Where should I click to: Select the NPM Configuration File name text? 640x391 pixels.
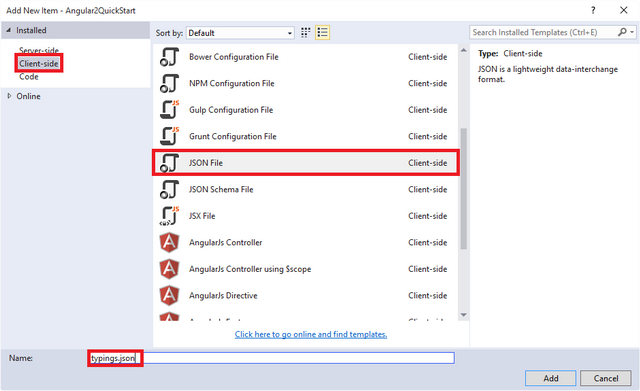[231, 83]
